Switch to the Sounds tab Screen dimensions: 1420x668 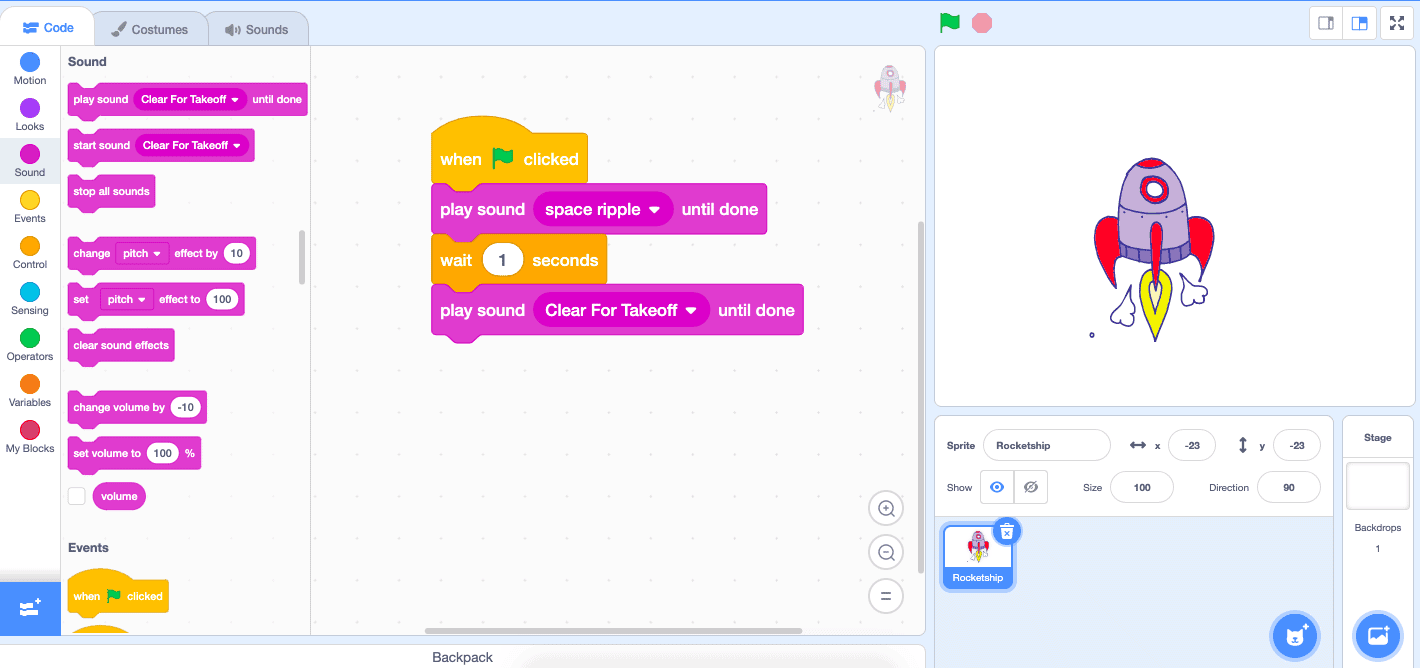coord(257,29)
